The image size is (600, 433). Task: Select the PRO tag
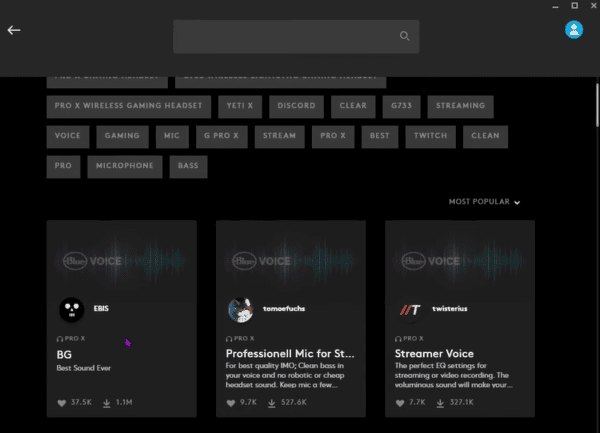[x=63, y=167]
